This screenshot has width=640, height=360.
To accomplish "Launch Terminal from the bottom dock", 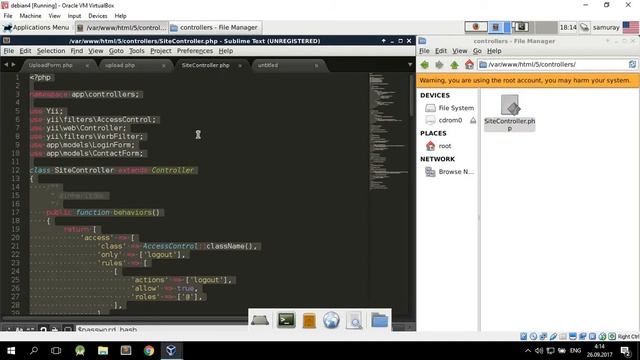I will [286, 320].
